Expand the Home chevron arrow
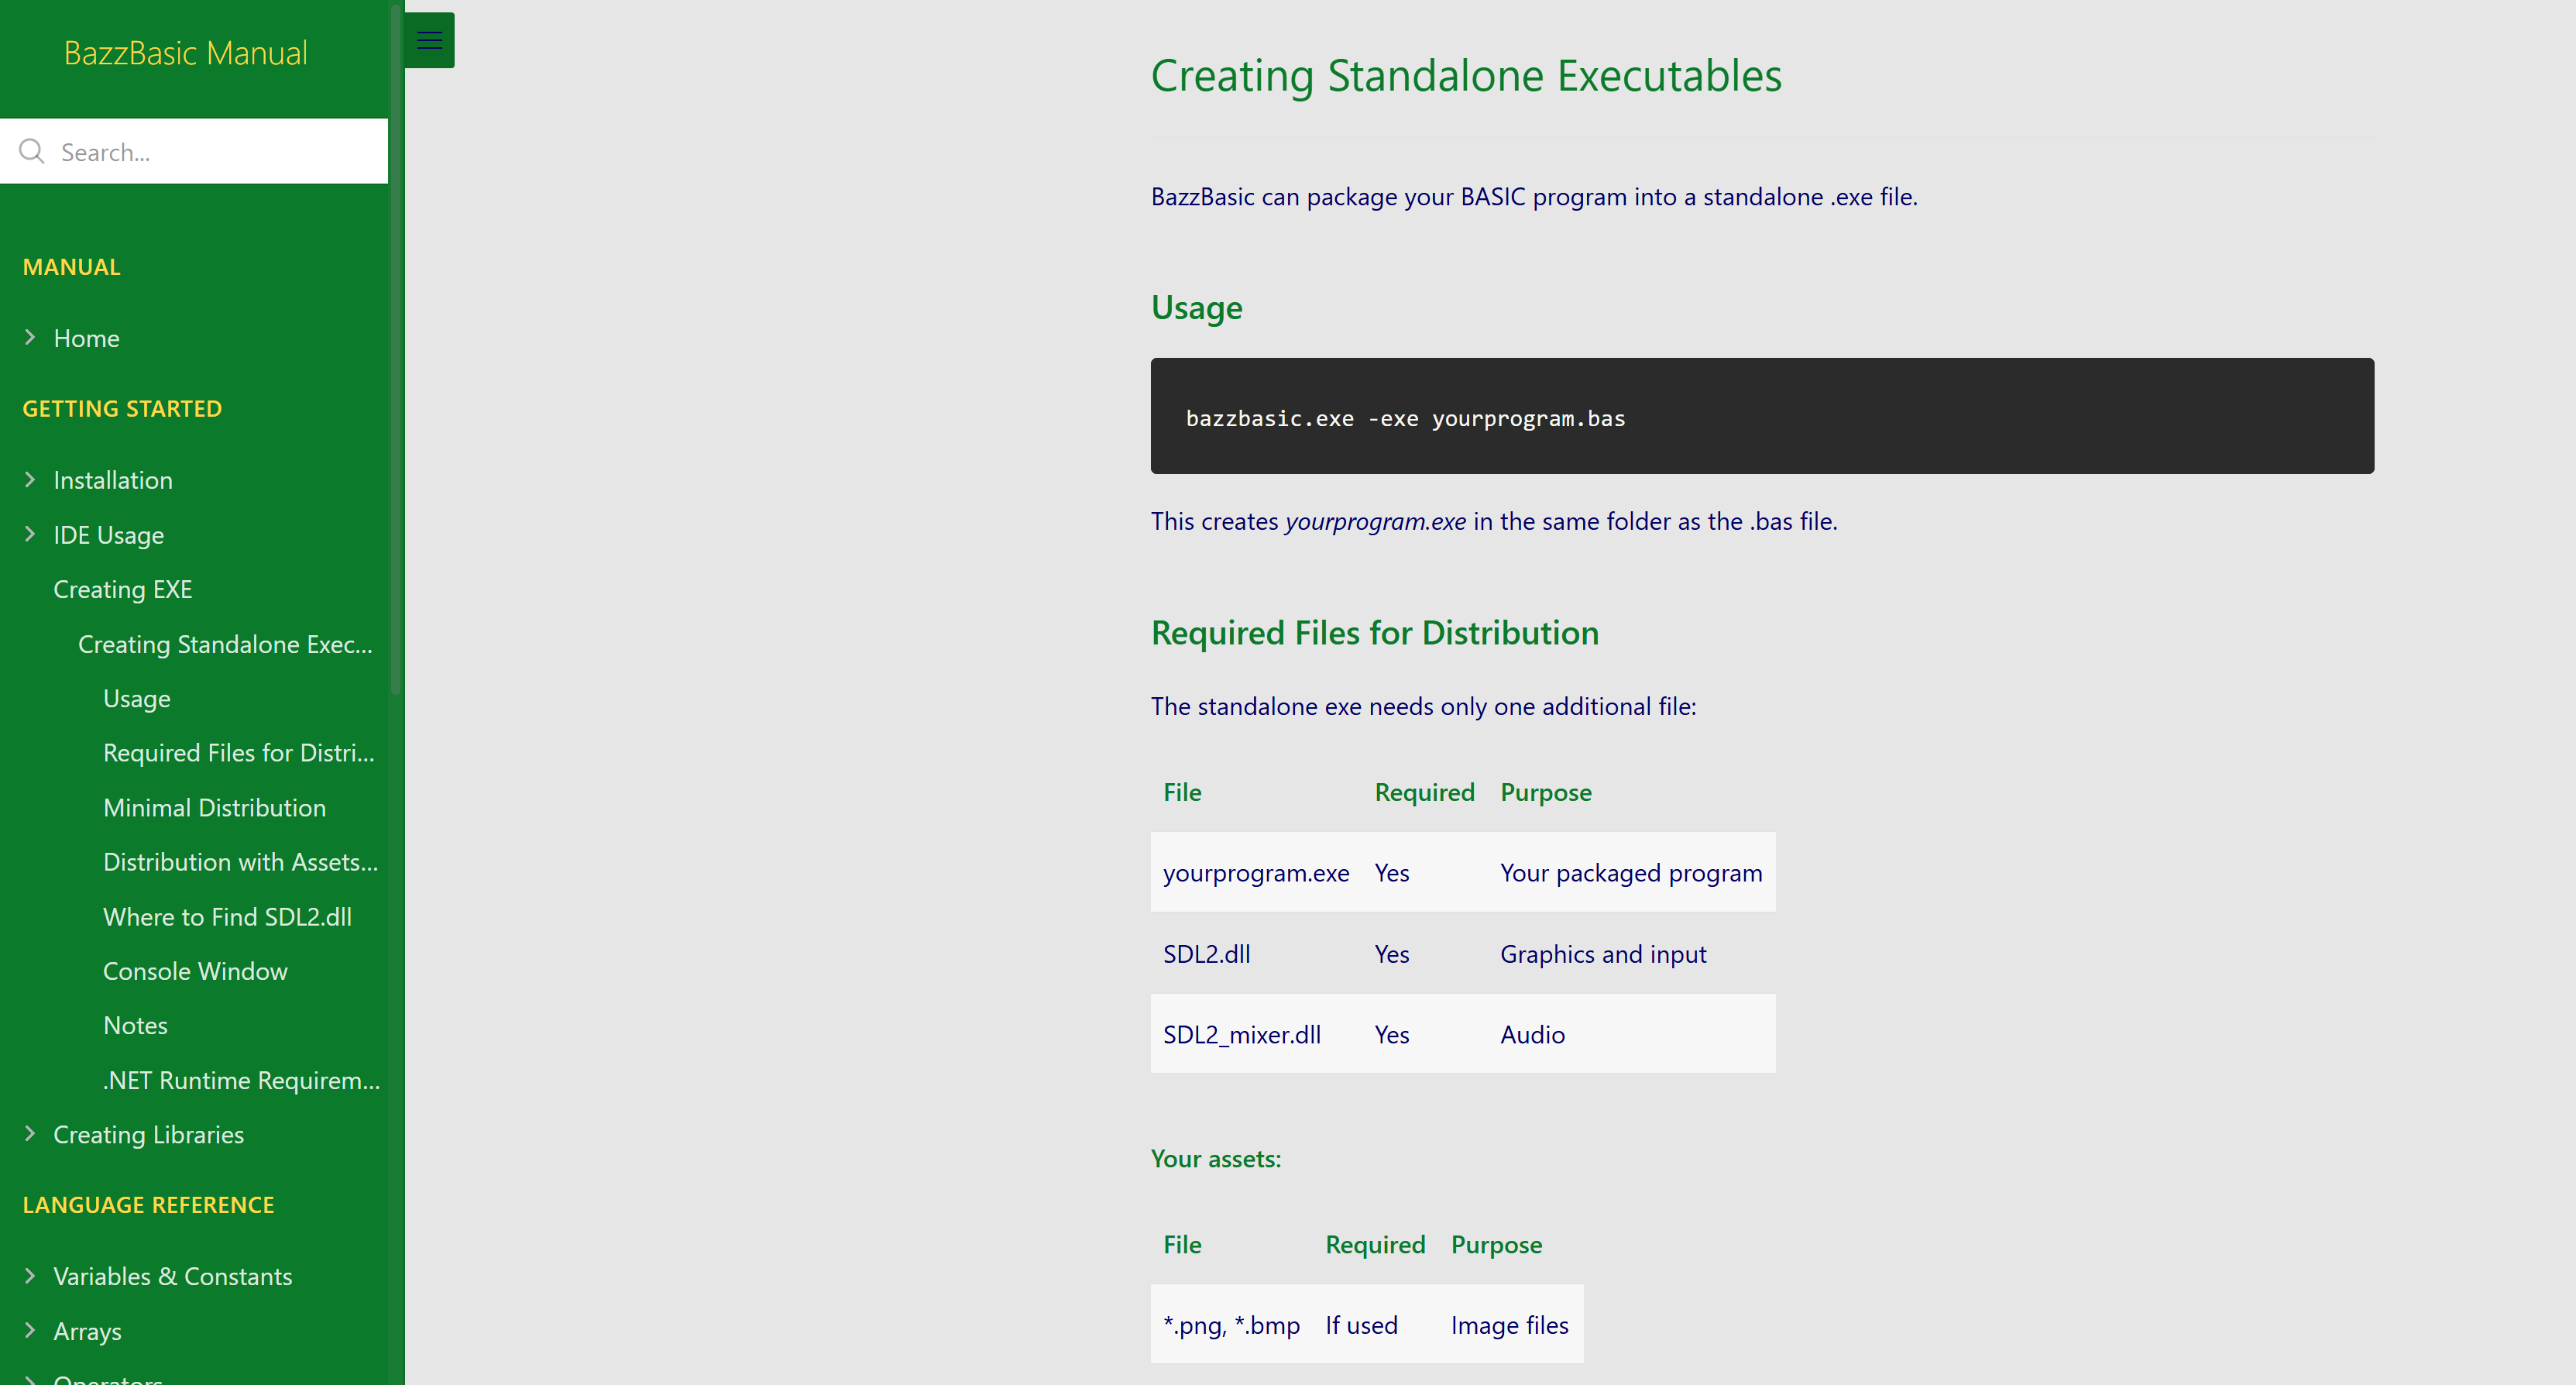 [30, 338]
